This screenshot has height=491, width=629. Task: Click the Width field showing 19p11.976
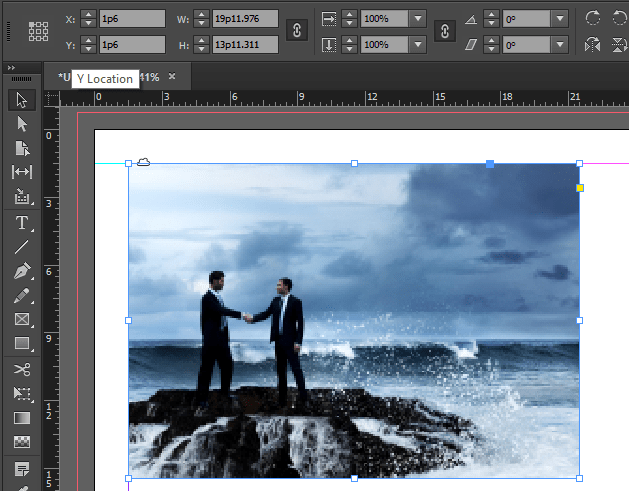(x=246, y=18)
